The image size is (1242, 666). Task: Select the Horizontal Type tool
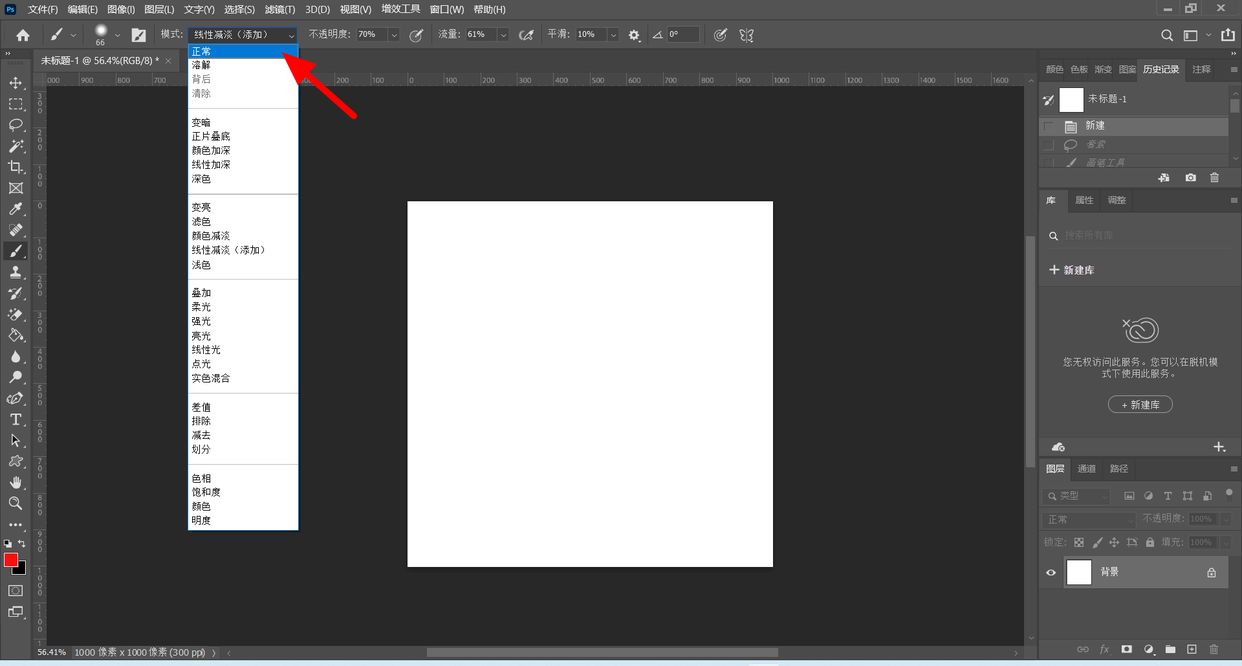[16, 419]
